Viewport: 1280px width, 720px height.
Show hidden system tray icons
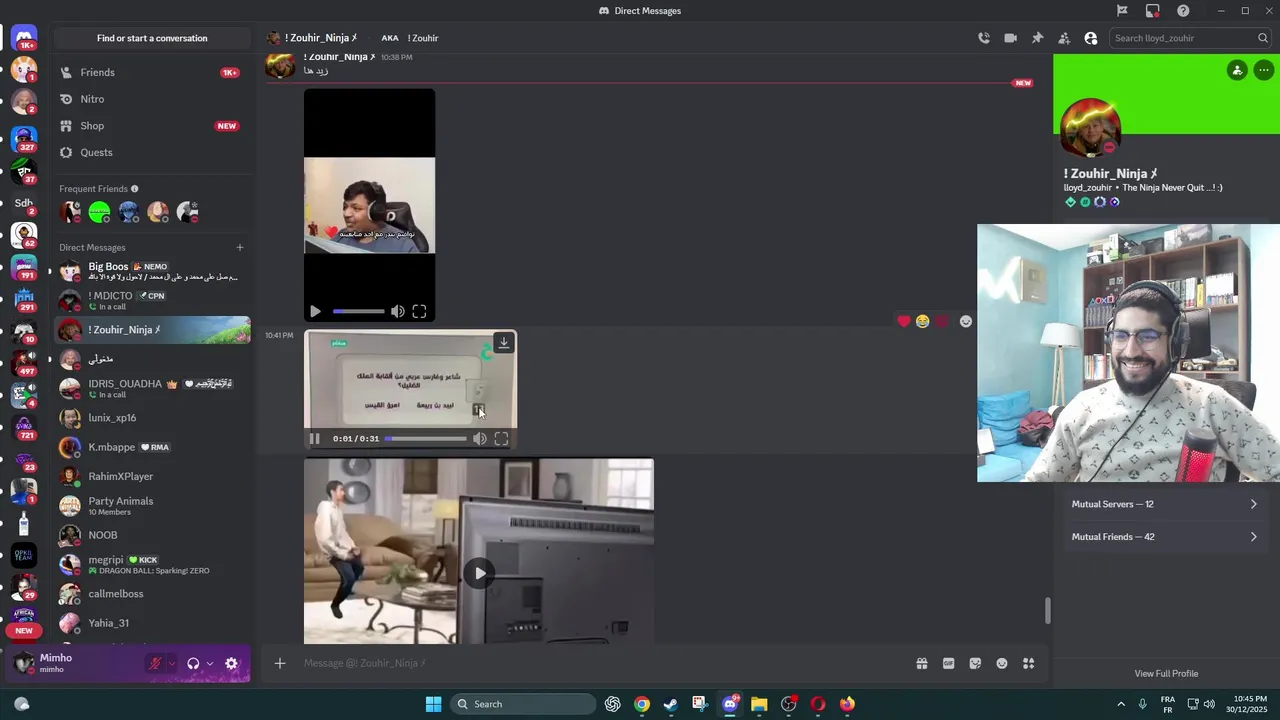[x=1121, y=704]
